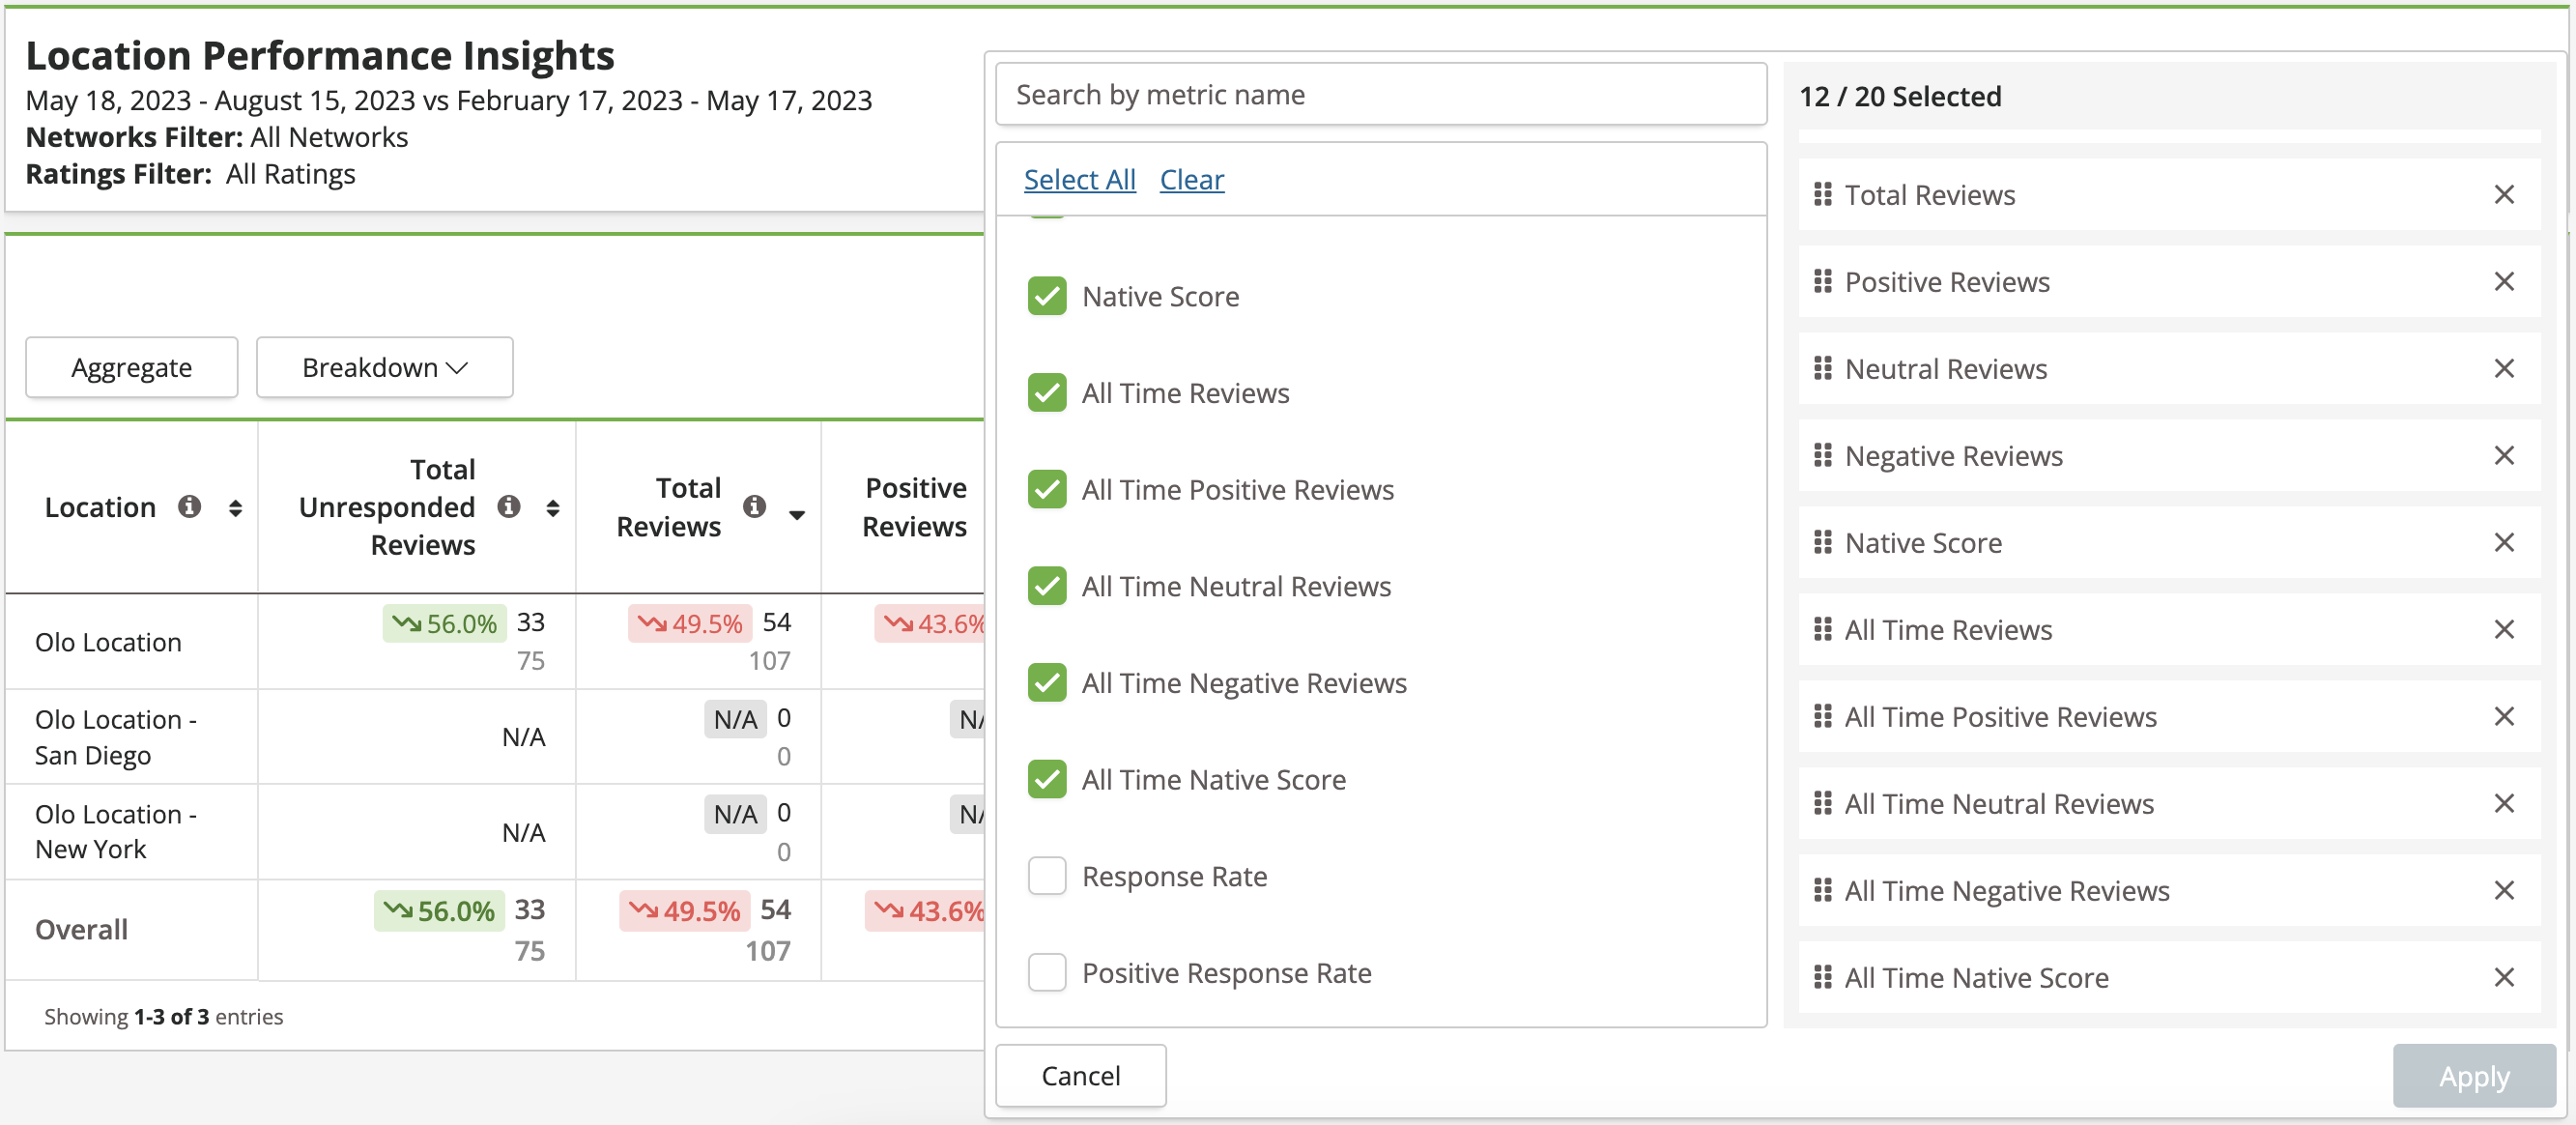This screenshot has width=2576, height=1125.
Task: Click the 12 / 20 Selected label
Action: coord(1900,96)
